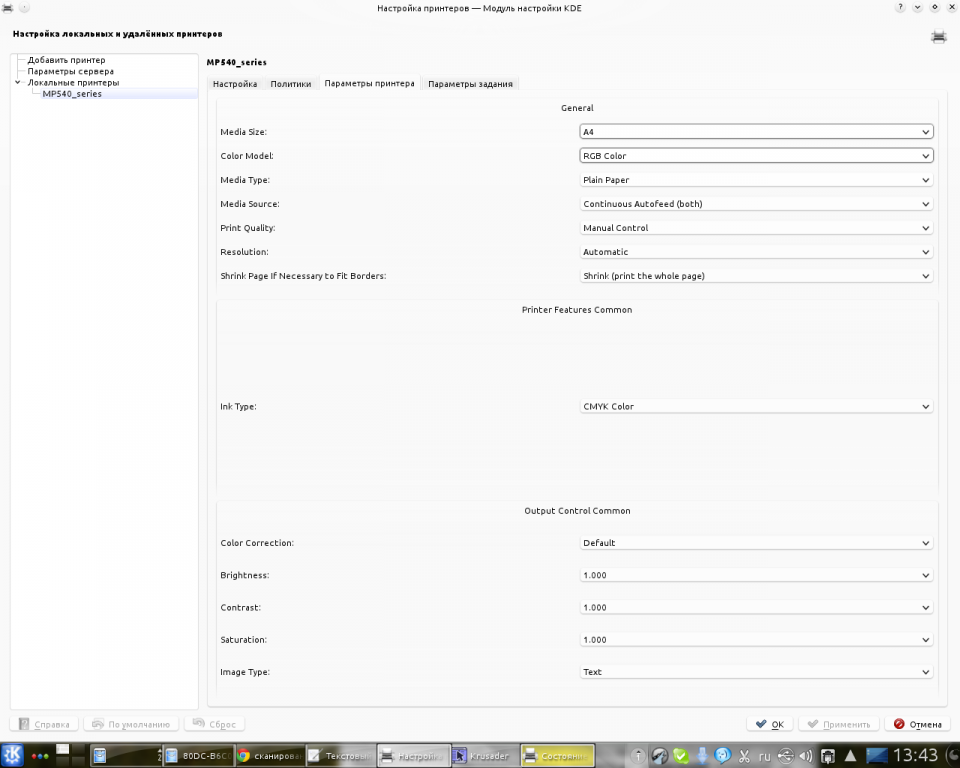Open the Ink Type dropdown (CMYK Color)
960x768 pixels.
(x=756, y=406)
